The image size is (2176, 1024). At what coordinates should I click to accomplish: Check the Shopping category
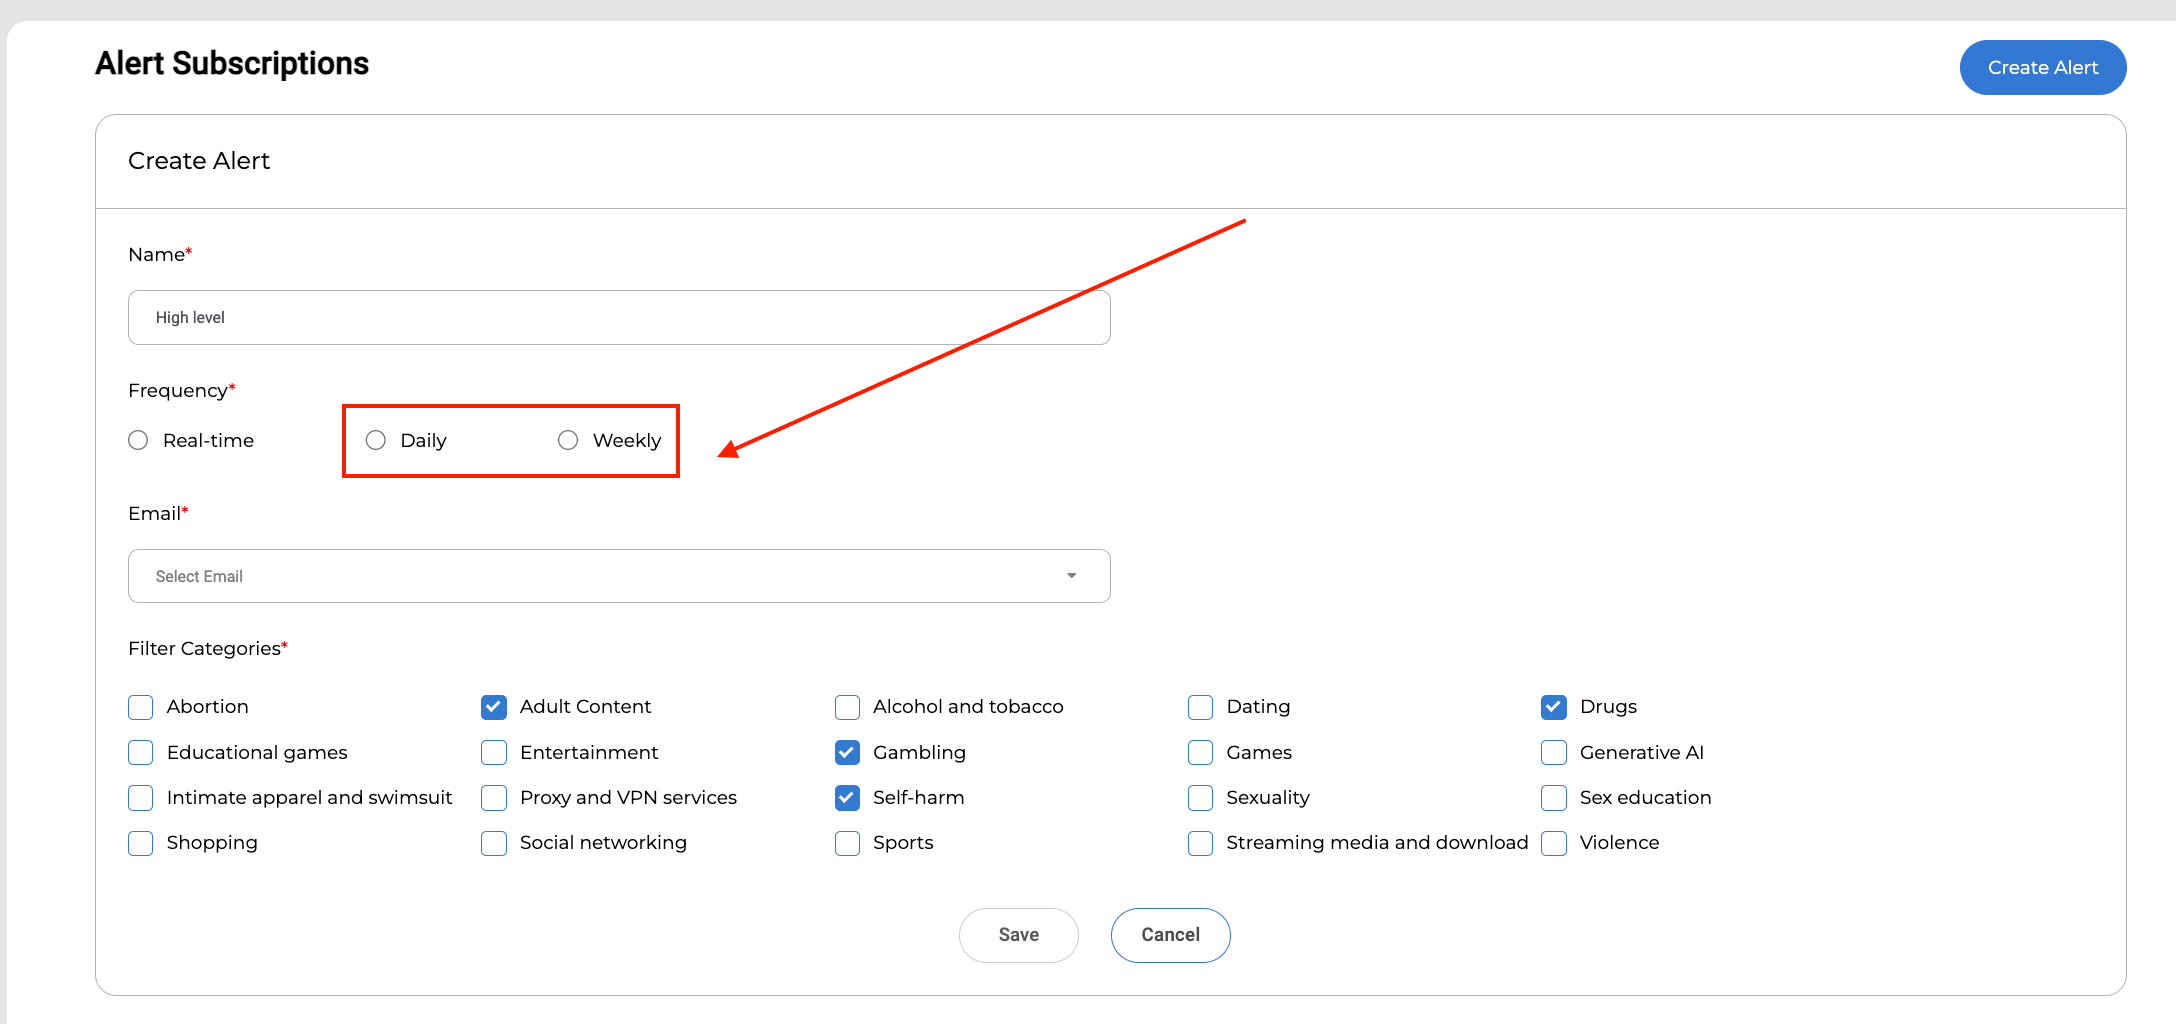point(141,843)
